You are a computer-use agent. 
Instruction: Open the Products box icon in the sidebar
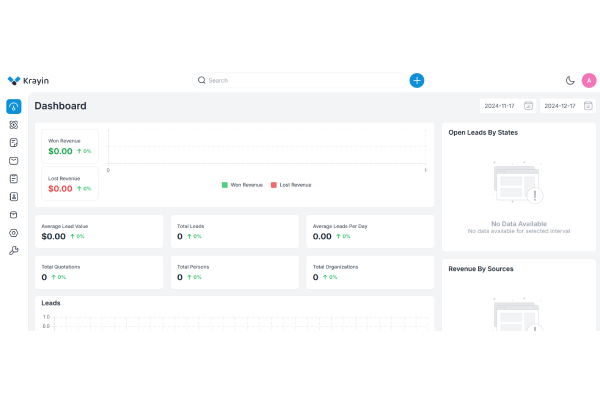pyautogui.click(x=14, y=214)
